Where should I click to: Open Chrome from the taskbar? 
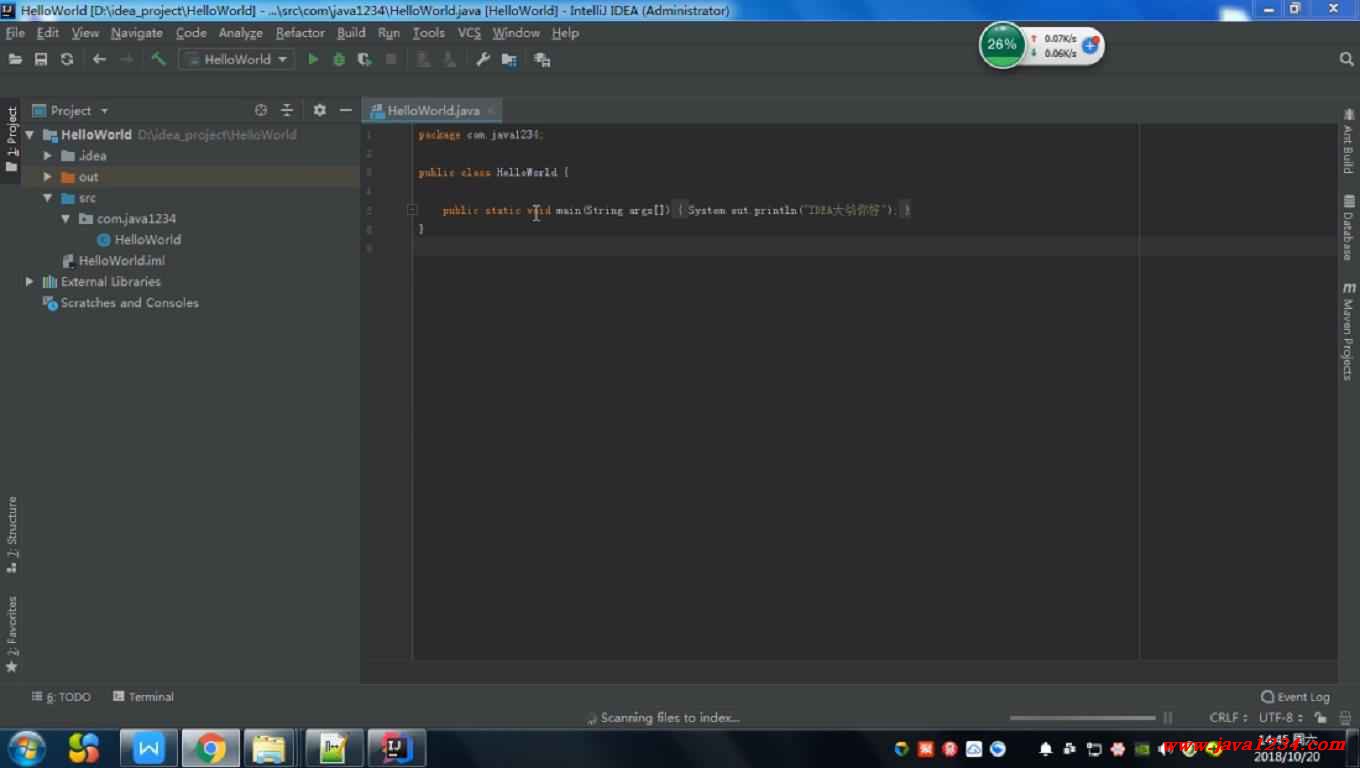coord(210,748)
